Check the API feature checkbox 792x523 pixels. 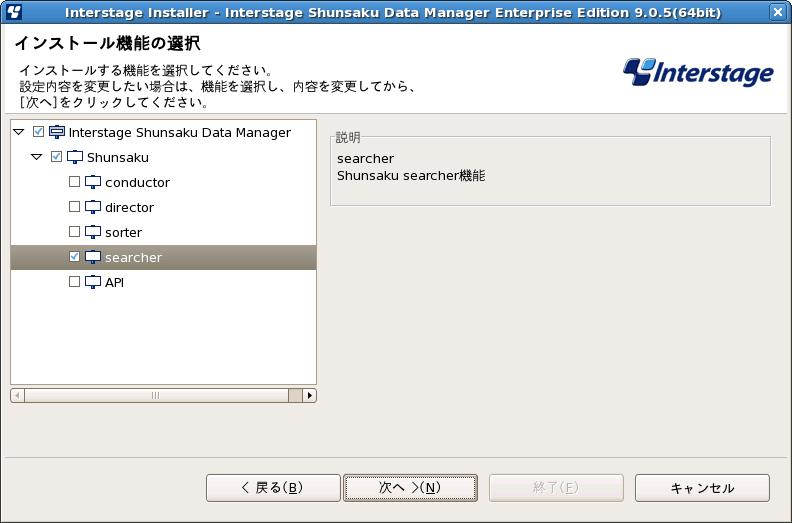tap(74, 281)
